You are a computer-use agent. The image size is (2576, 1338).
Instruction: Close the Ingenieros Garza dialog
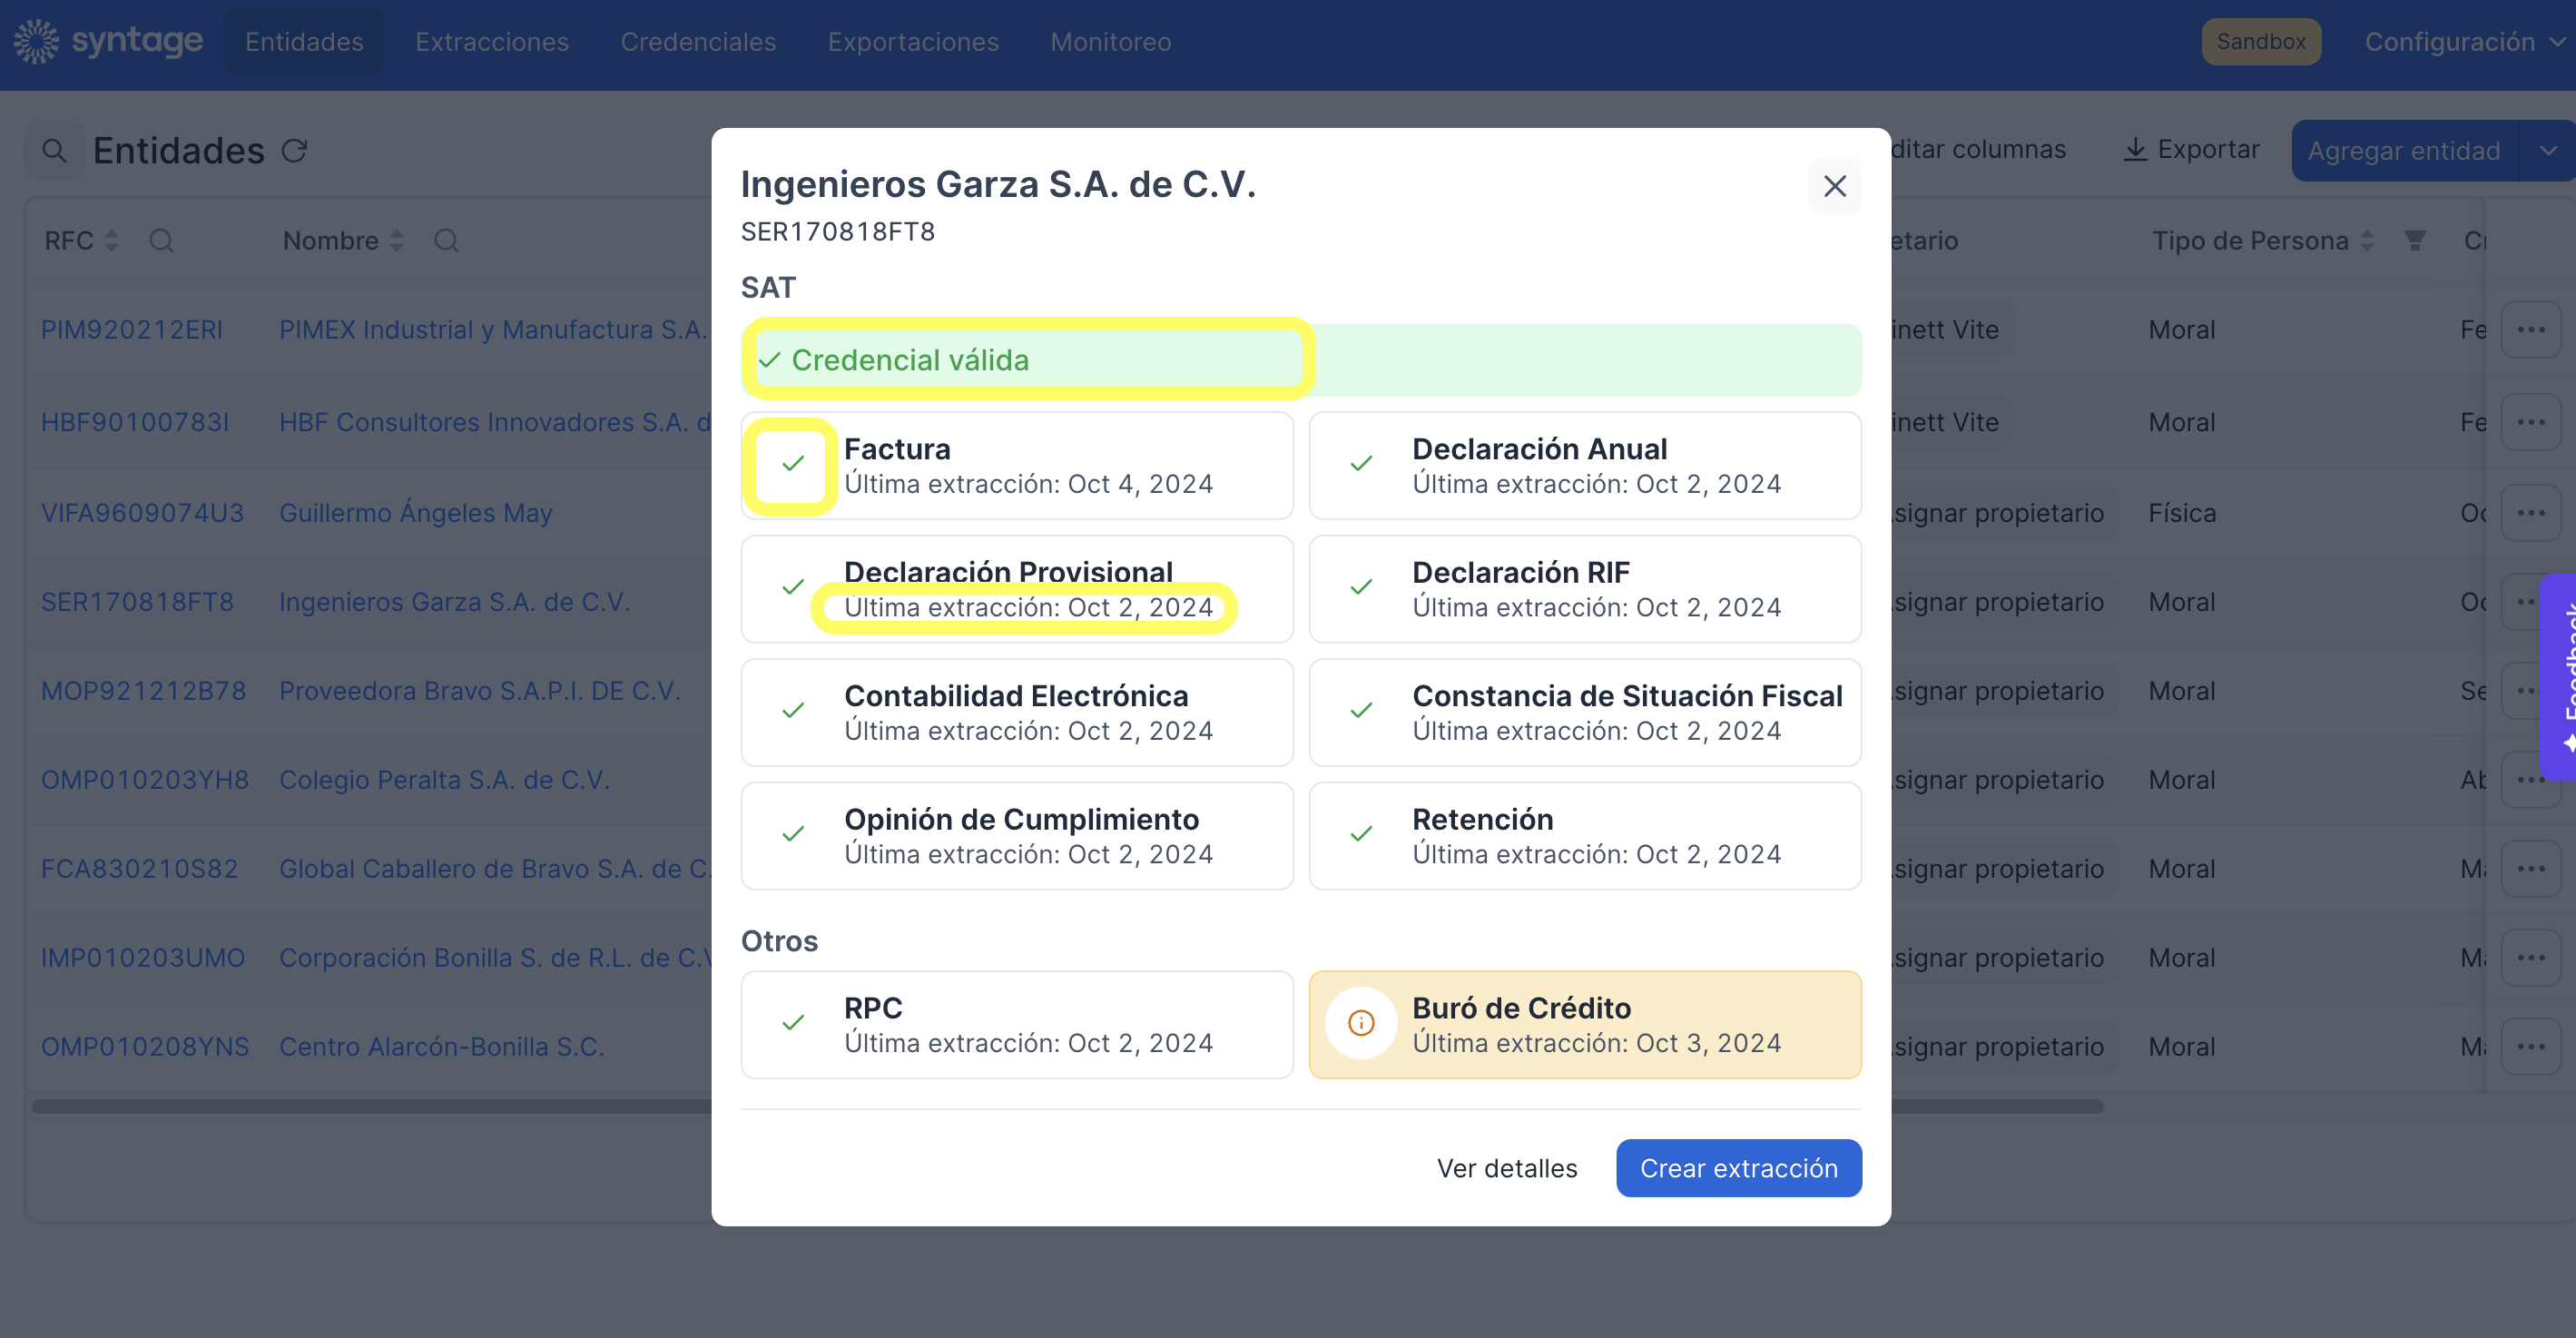[1834, 186]
